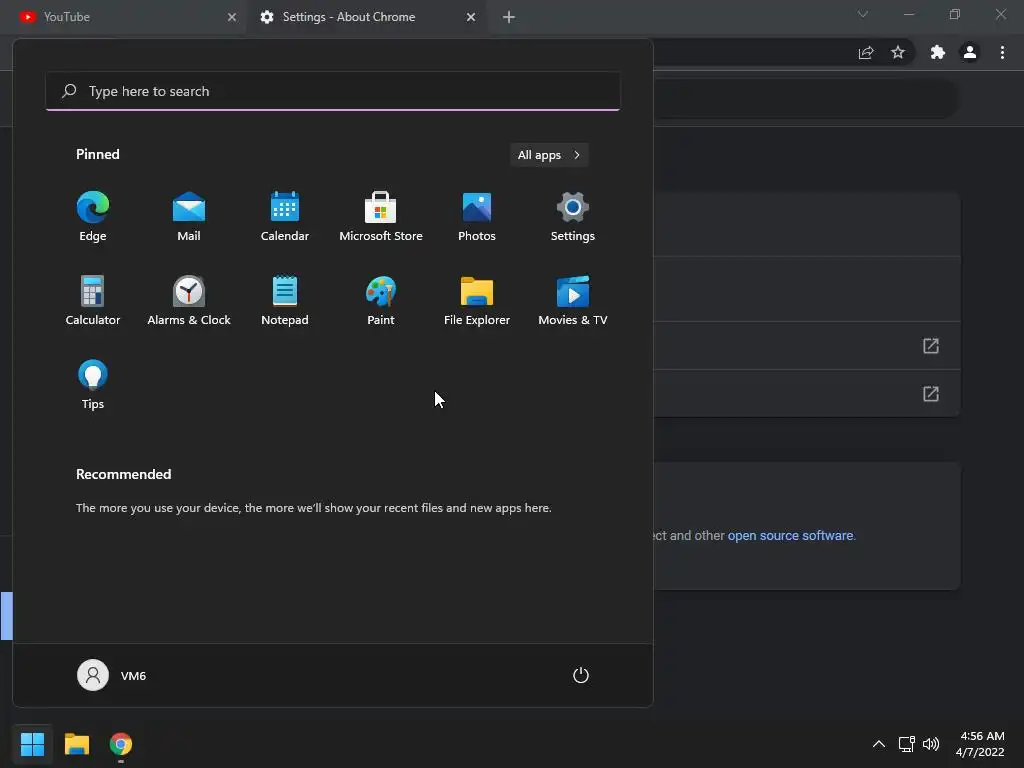1024x768 pixels.
Task: Open Settings from pinned apps
Action: pyautogui.click(x=573, y=217)
